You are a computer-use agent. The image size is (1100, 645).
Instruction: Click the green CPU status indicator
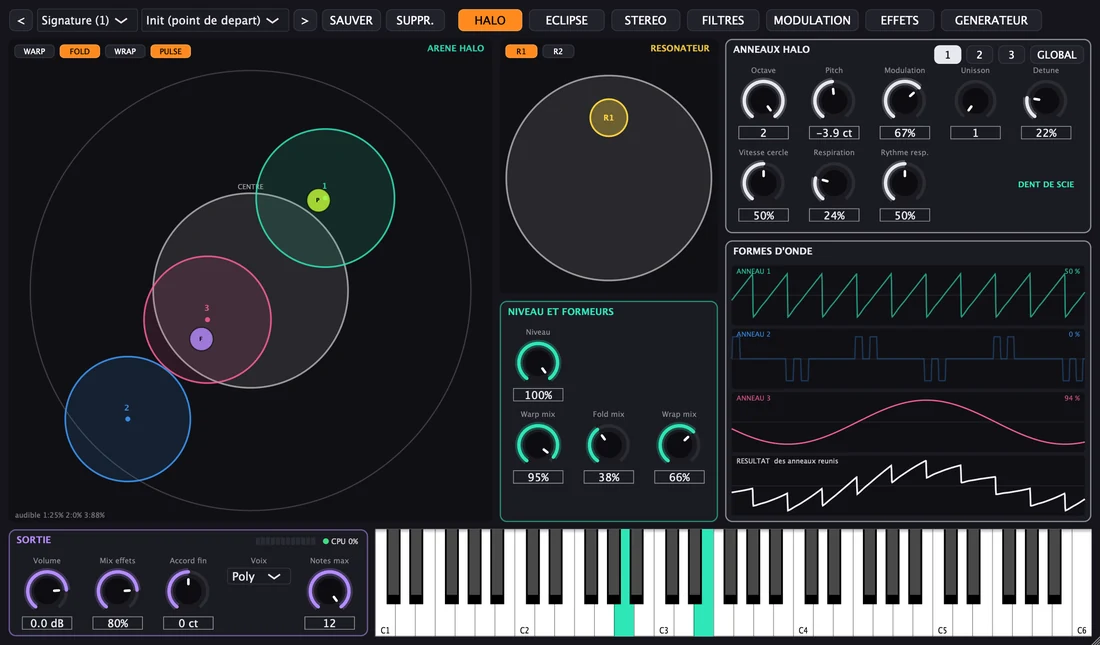pos(326,541)
